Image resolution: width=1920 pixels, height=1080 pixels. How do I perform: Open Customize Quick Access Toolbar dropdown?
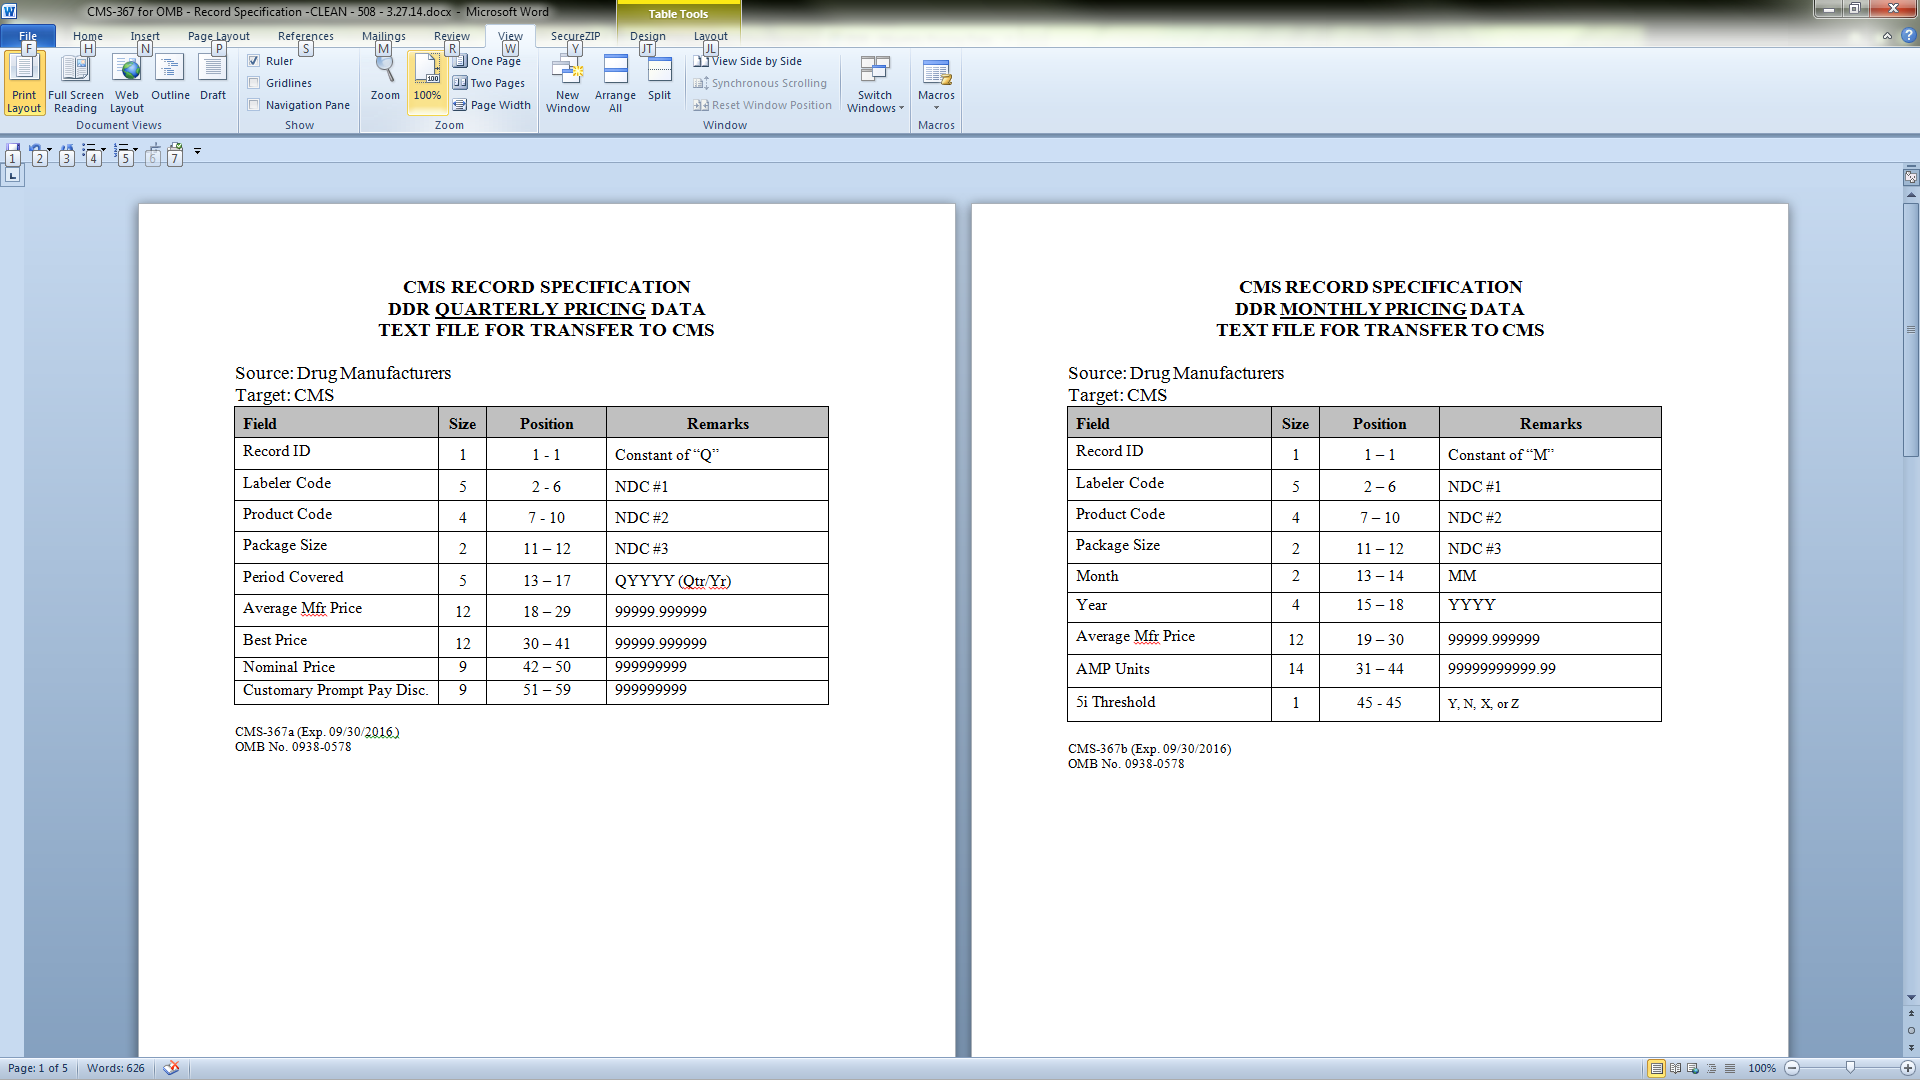coord(198,151)
